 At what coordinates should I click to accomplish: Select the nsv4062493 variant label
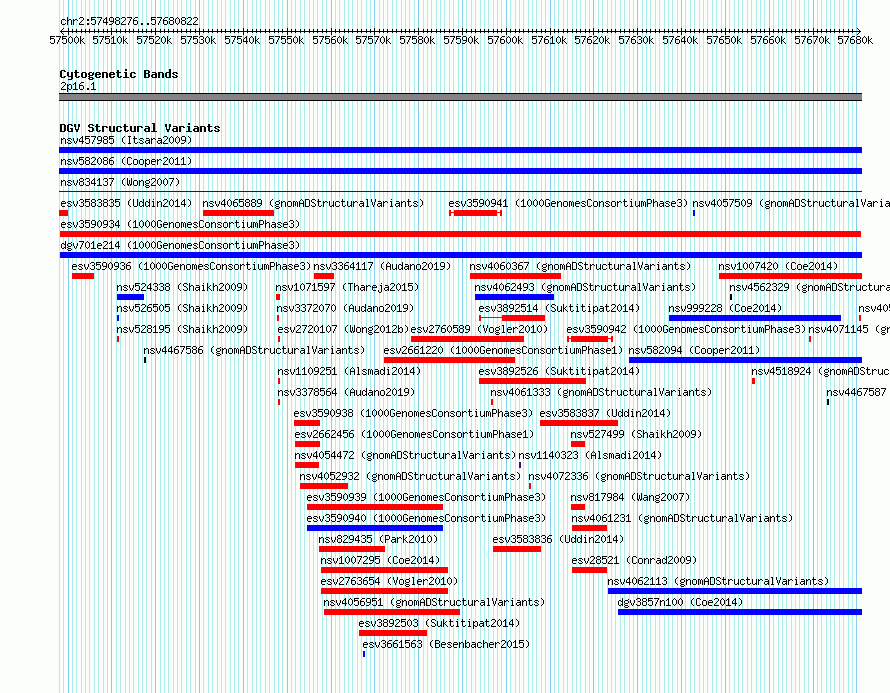click(x=585, y=287)
